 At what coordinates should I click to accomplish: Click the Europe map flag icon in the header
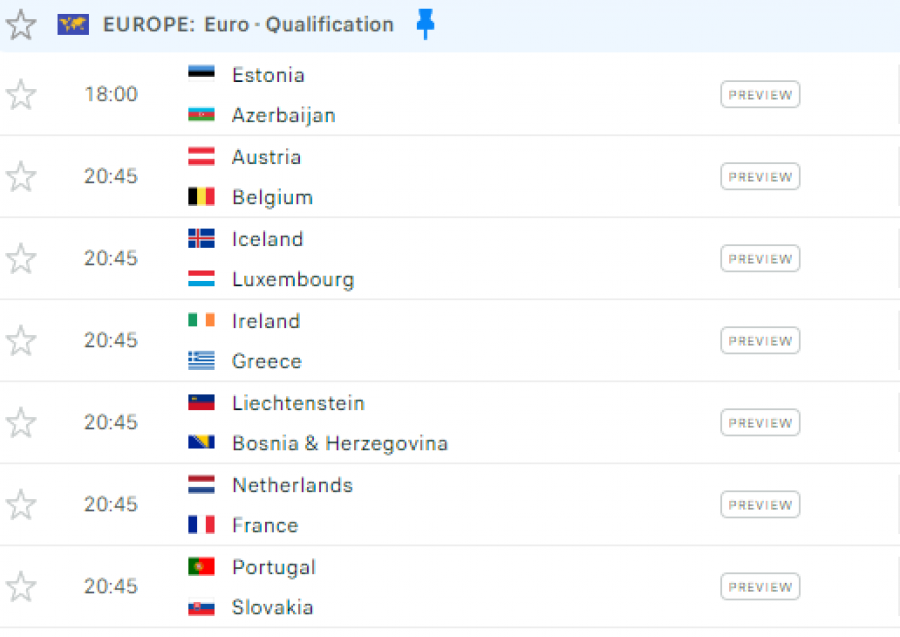point(73,25)
